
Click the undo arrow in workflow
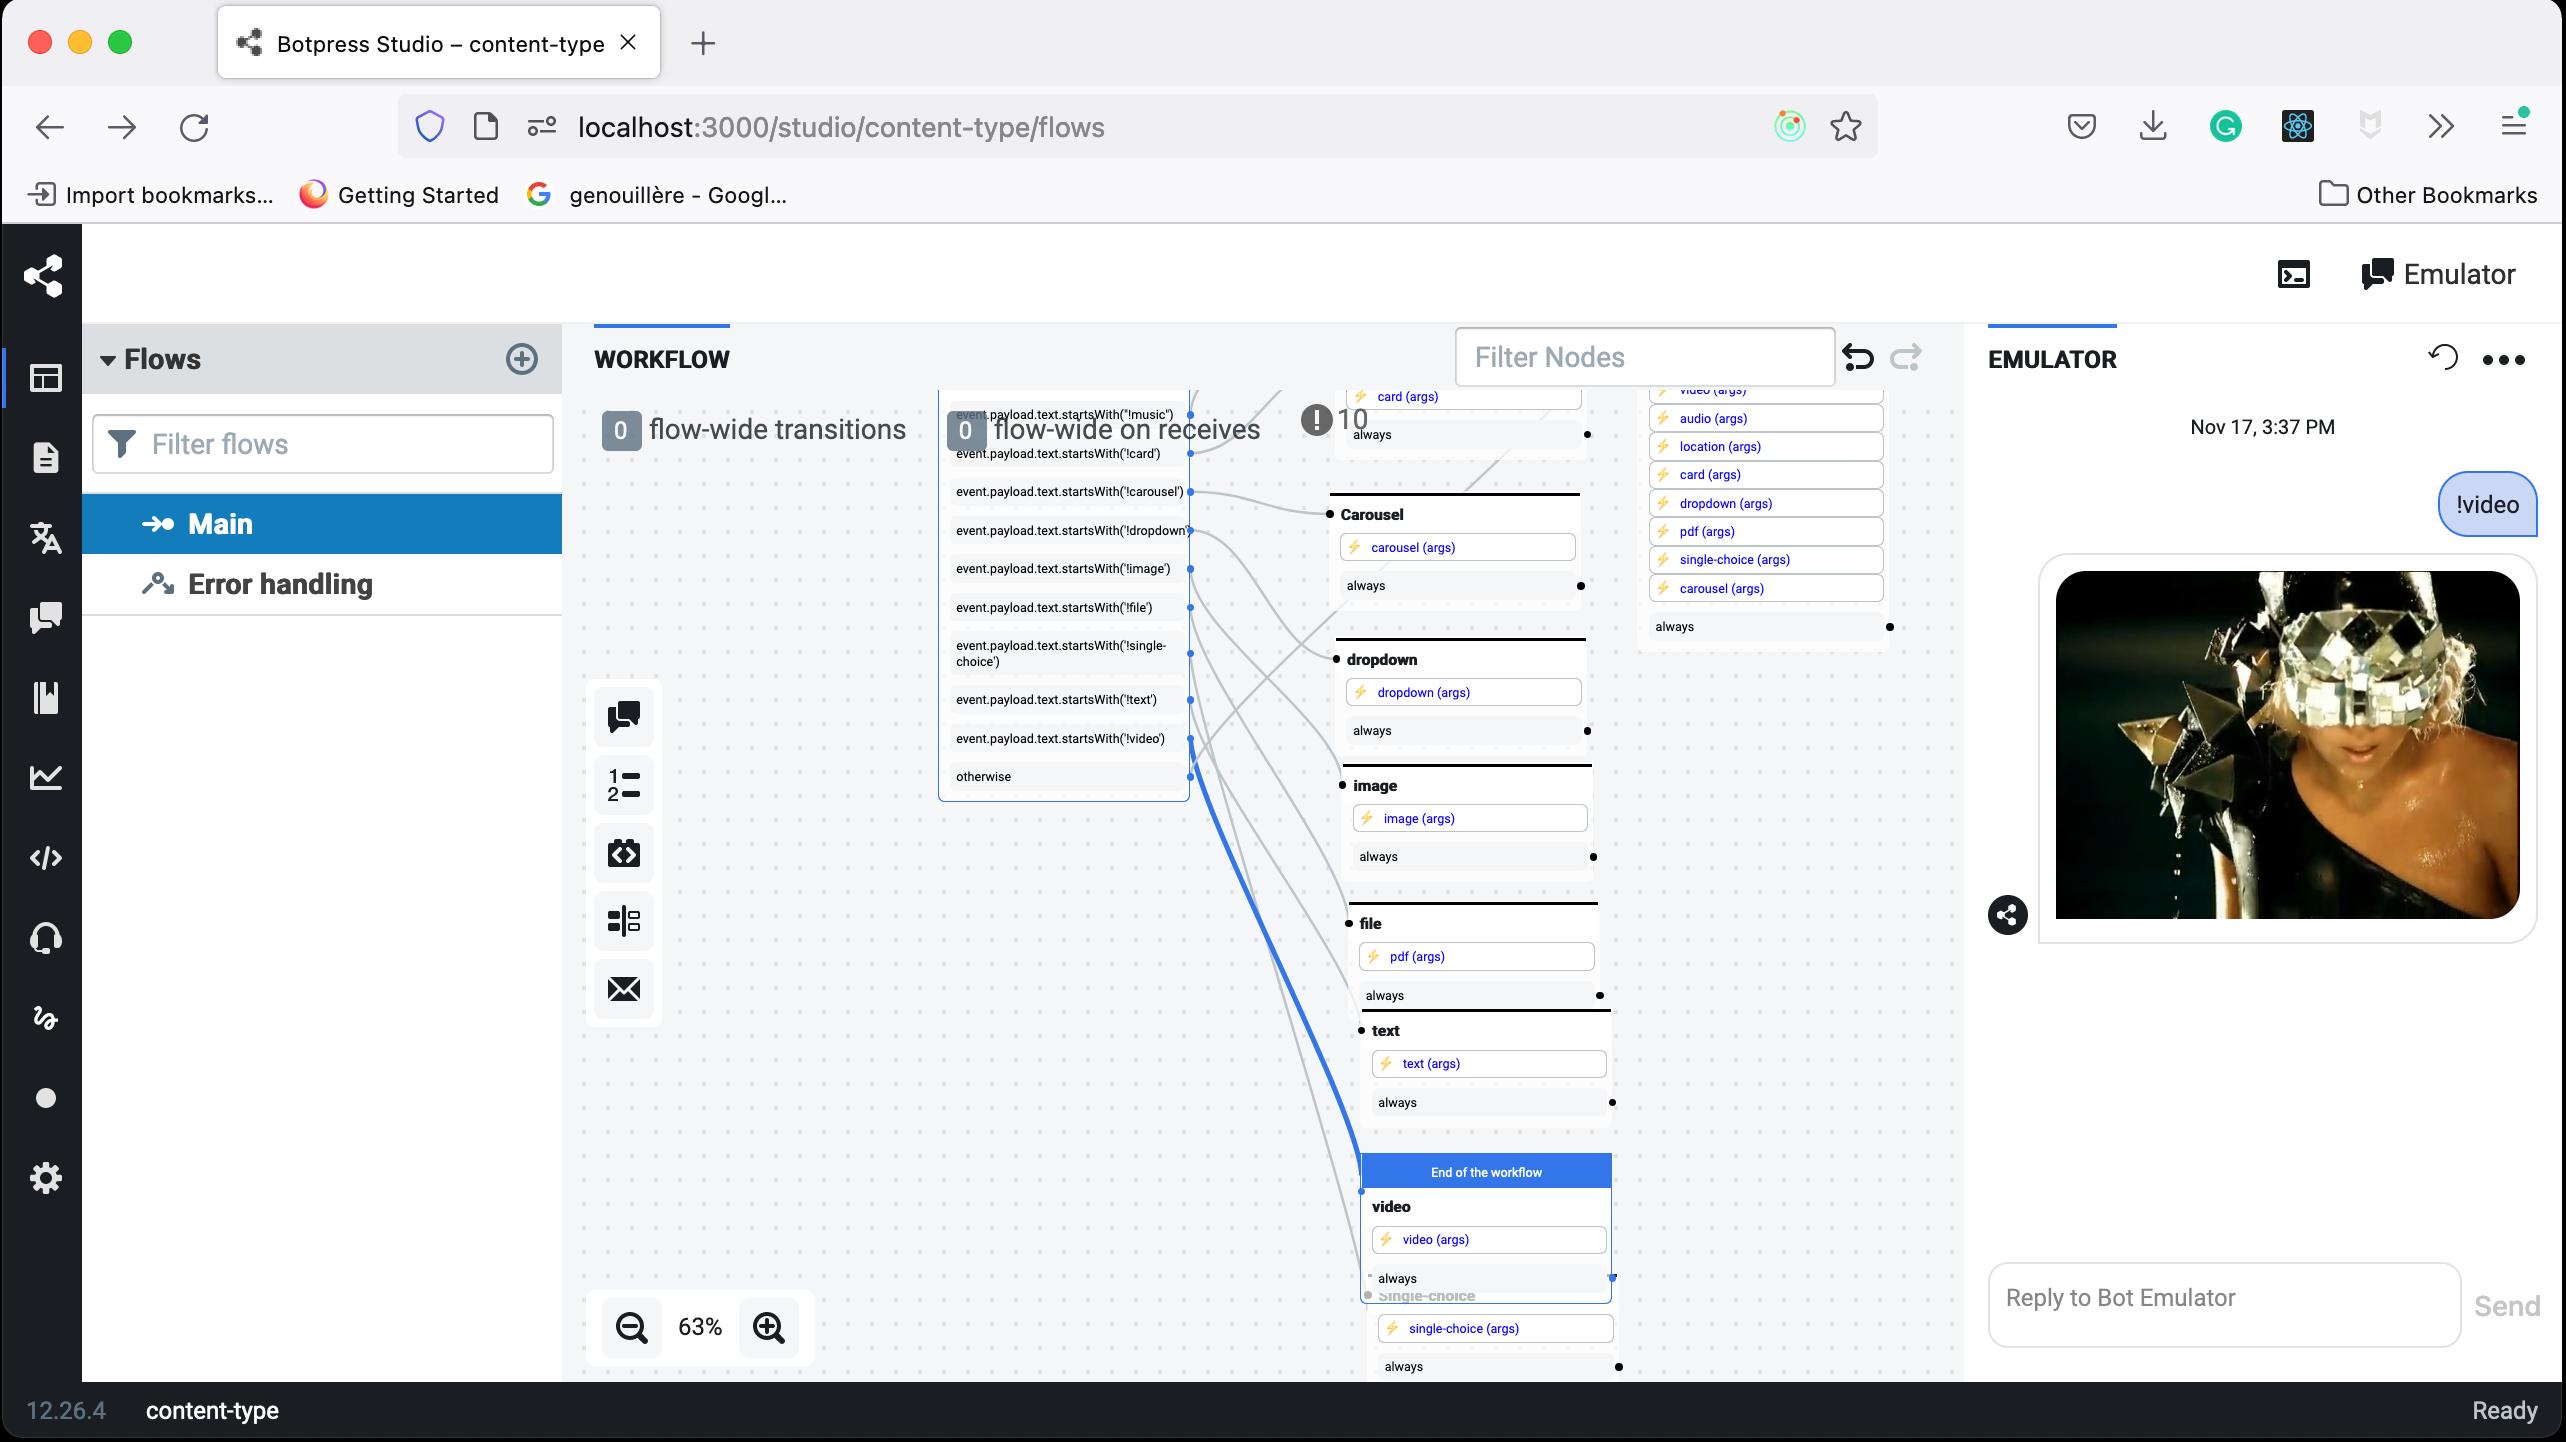[x=1857, y=357]
